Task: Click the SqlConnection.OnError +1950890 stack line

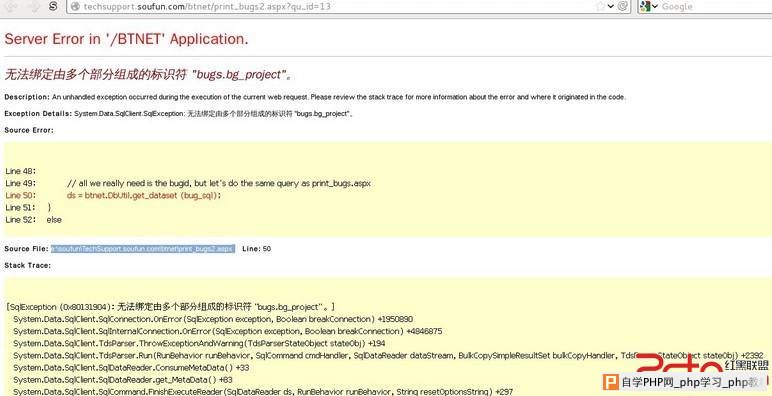Action: (x=213, y=319)
